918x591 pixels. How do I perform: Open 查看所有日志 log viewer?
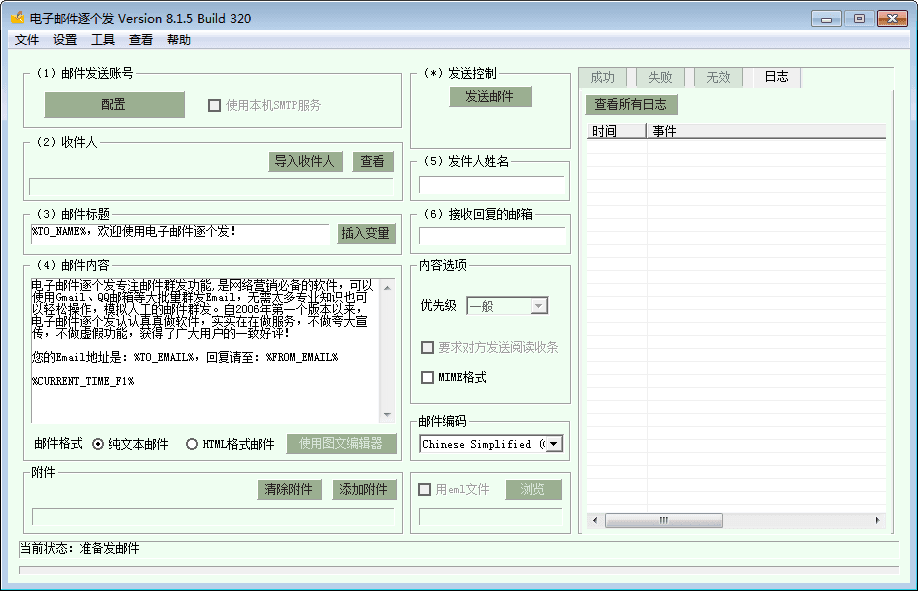tap(632, 104)
